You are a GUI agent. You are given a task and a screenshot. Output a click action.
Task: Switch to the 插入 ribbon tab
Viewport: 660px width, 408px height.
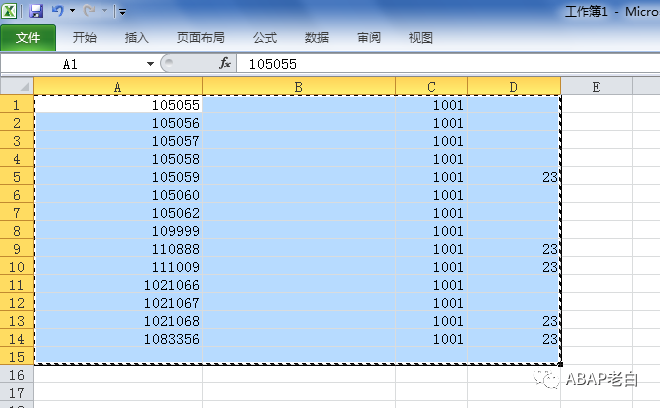(x=136, y=37)
